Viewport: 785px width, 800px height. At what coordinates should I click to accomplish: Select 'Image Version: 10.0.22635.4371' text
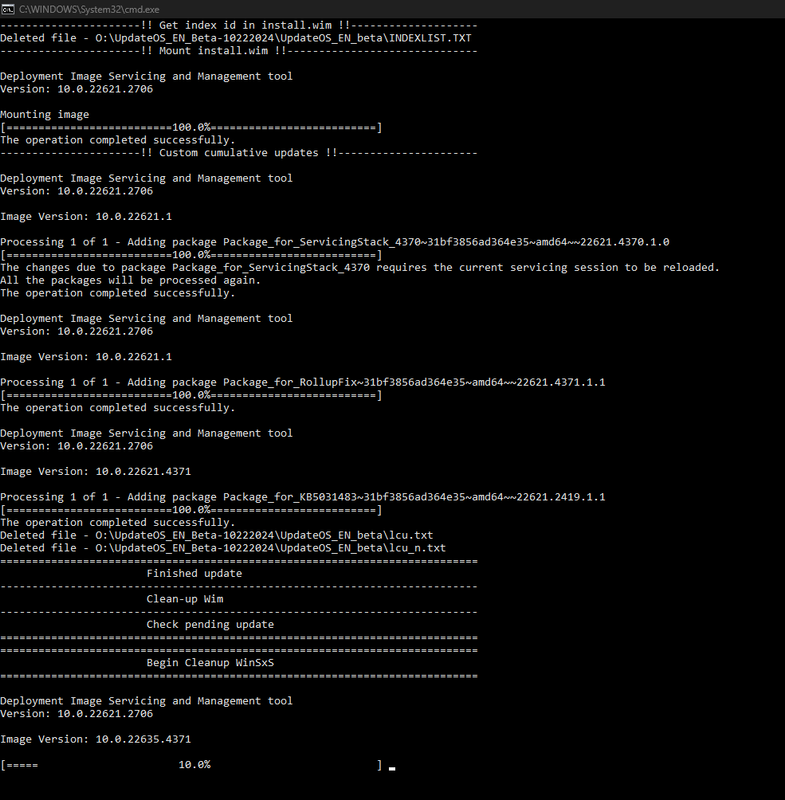tap(95, 739)
